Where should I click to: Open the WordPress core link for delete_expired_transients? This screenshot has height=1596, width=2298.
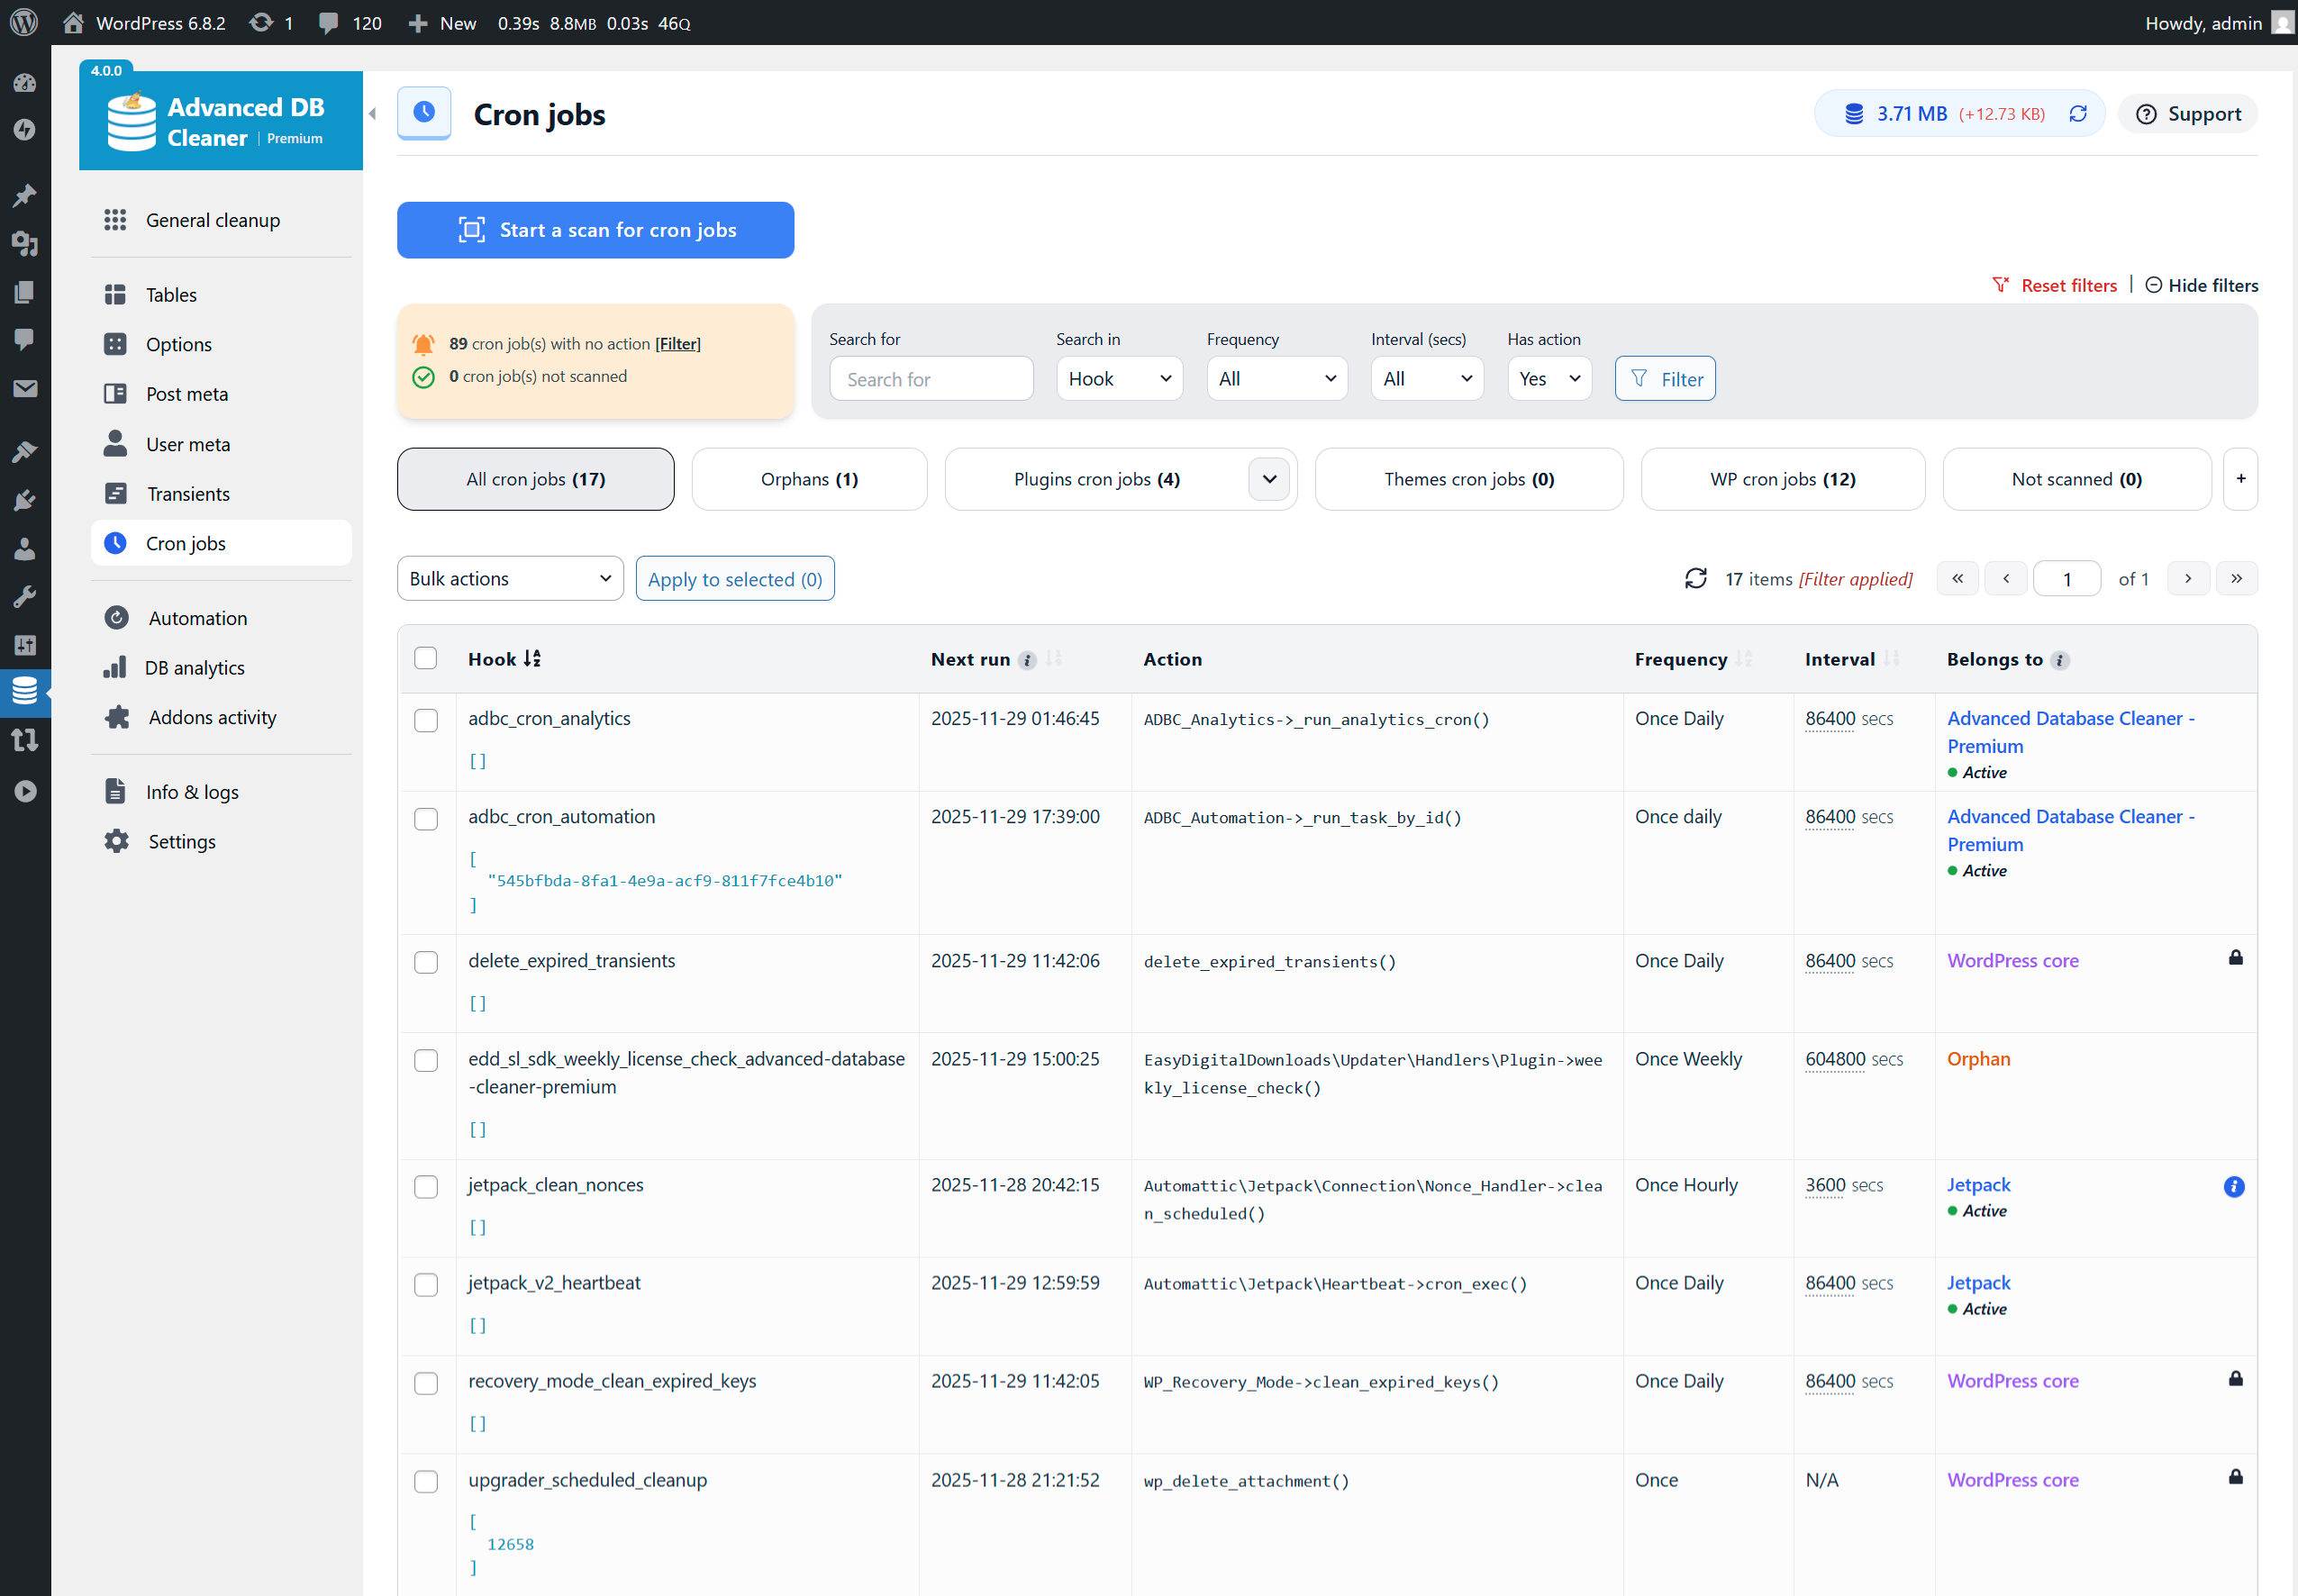[2012, 961]
